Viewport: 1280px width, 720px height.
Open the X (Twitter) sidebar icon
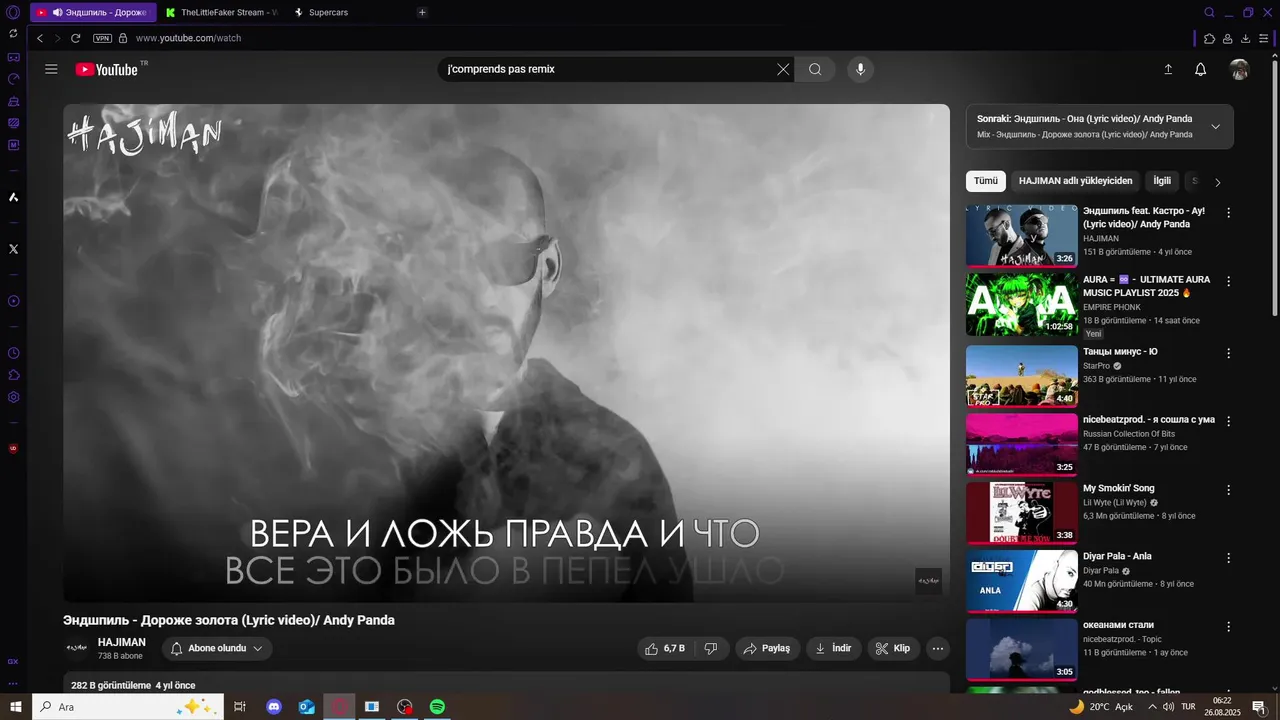13,248
